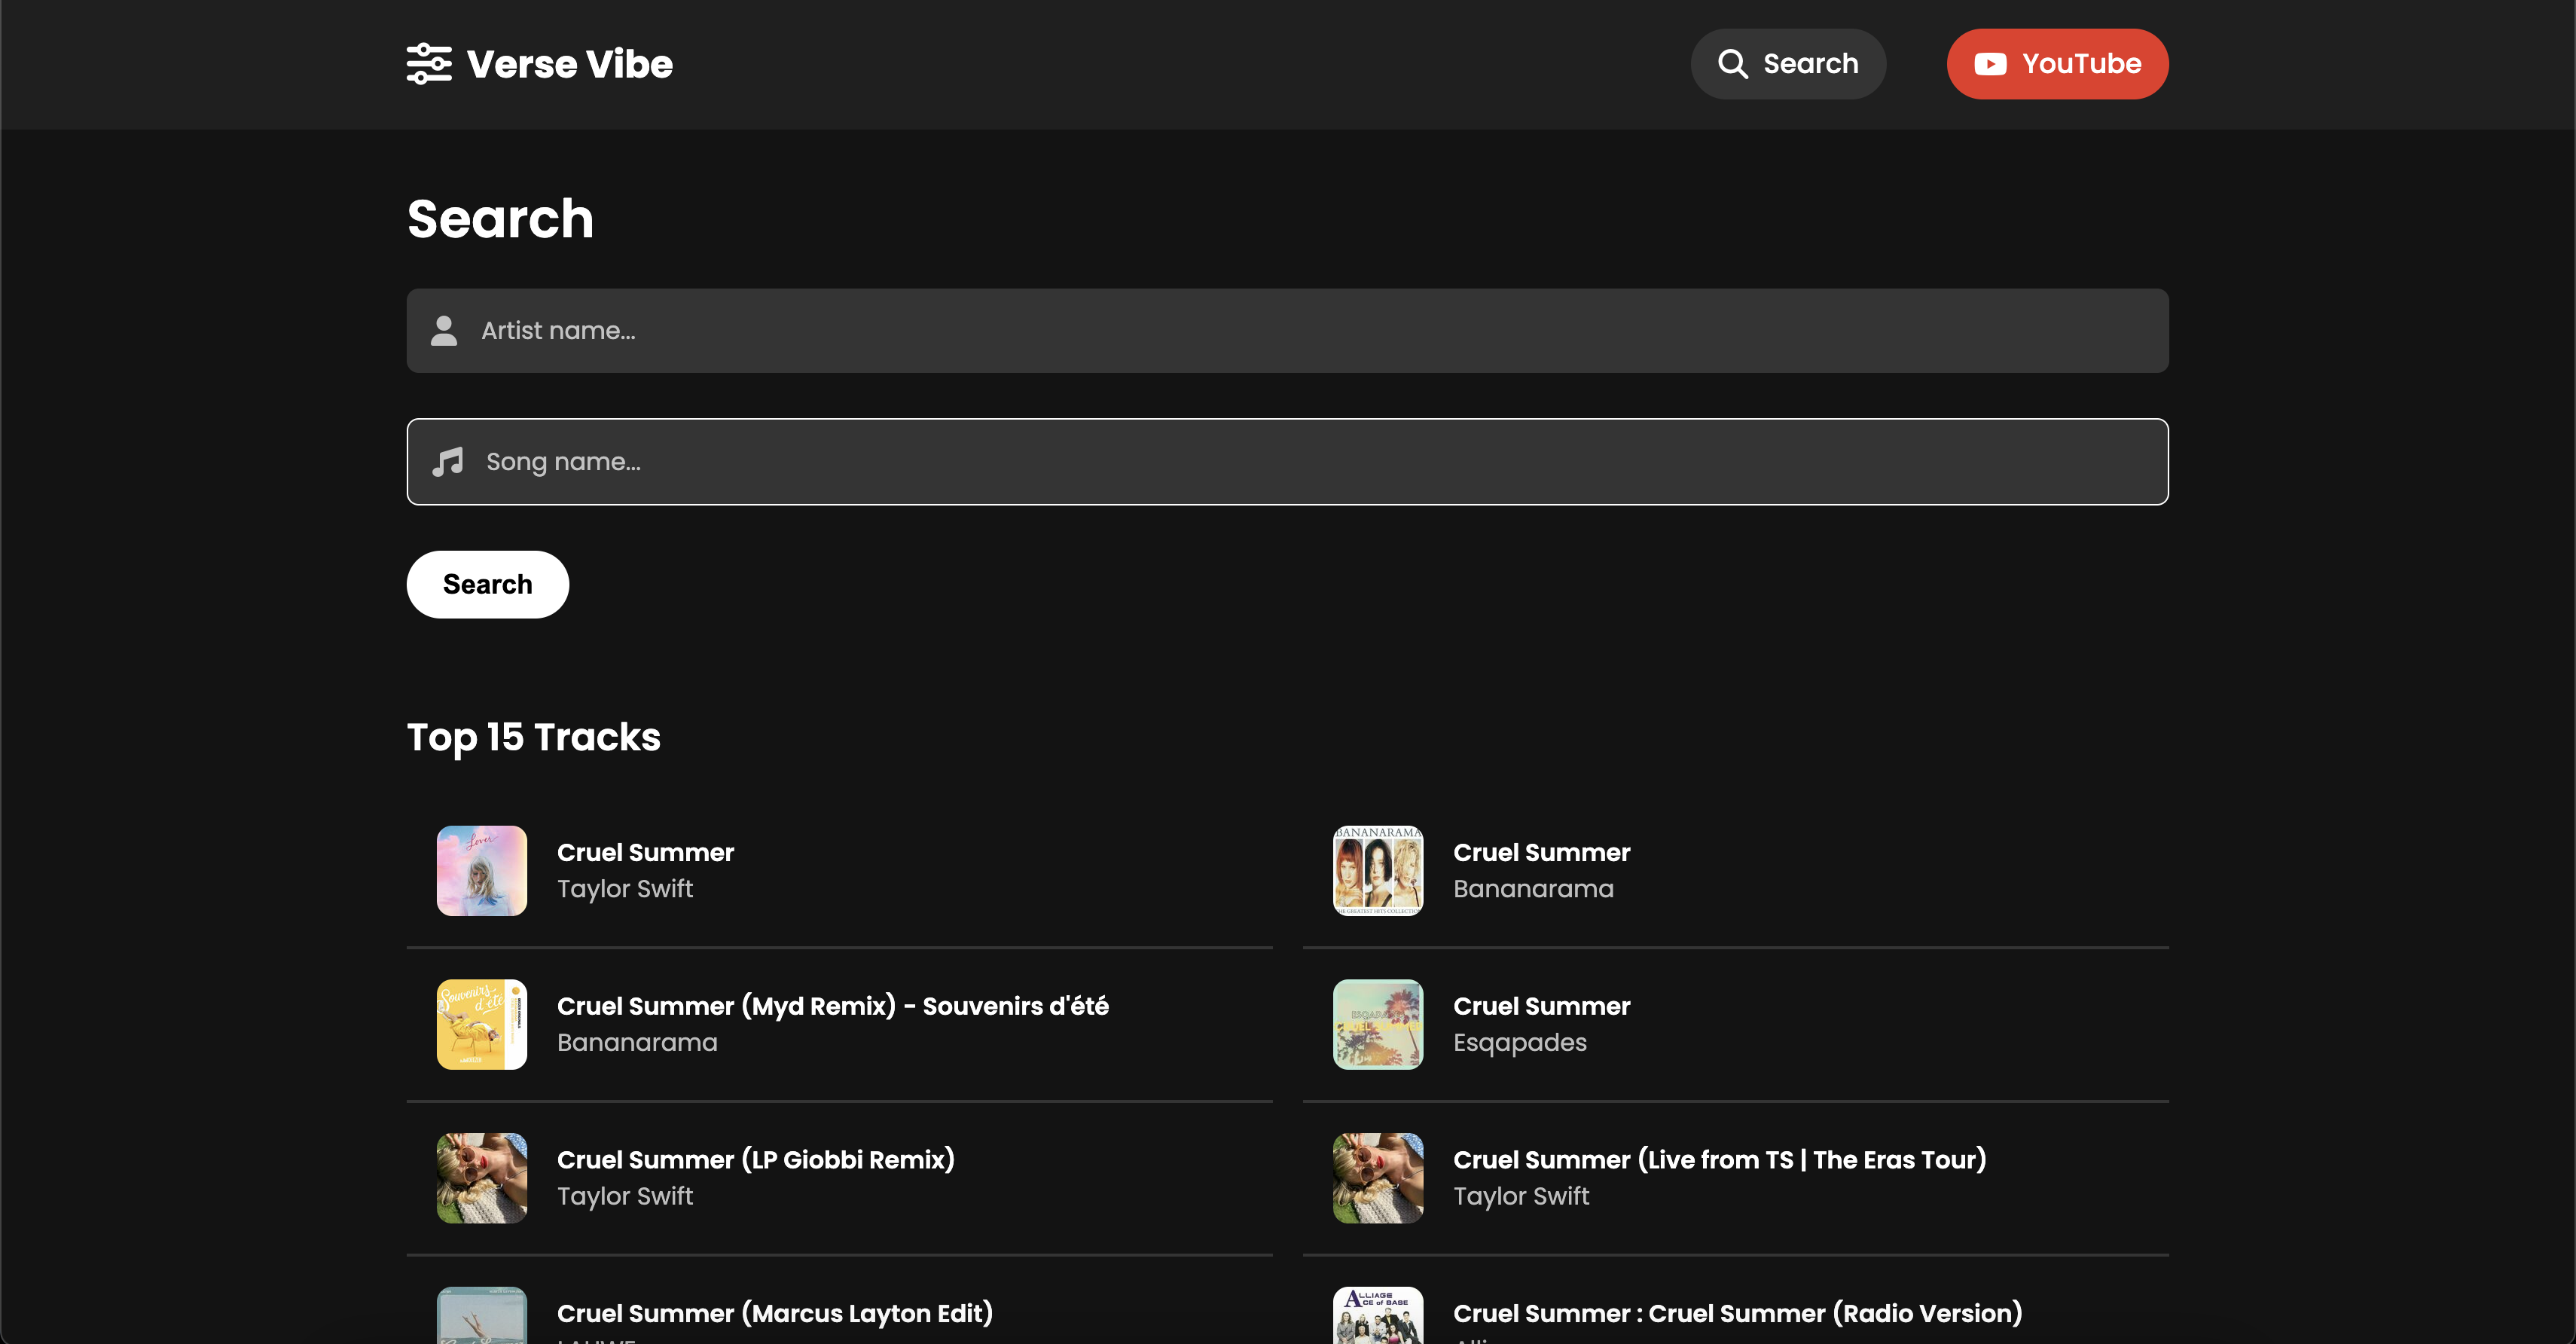Submit with the white Search button
This screenshot has width=2576, height=1344.
coord(488,584)
